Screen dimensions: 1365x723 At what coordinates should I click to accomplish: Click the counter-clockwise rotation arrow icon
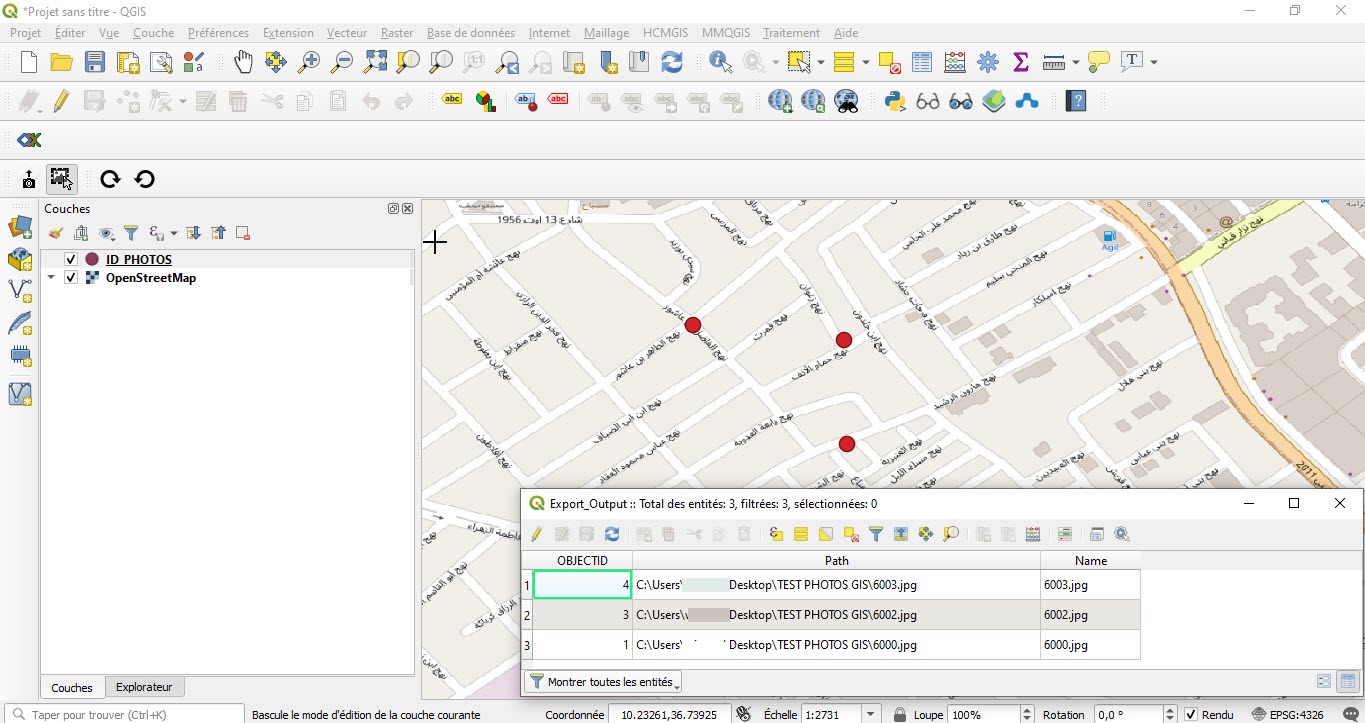145,180
